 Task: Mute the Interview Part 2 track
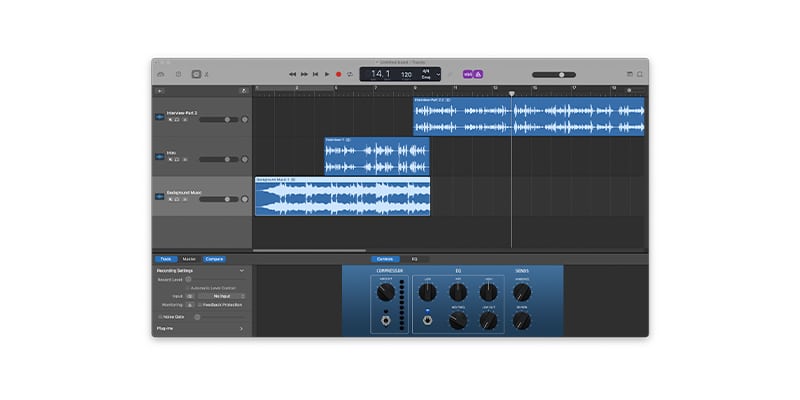pos(170,119)
